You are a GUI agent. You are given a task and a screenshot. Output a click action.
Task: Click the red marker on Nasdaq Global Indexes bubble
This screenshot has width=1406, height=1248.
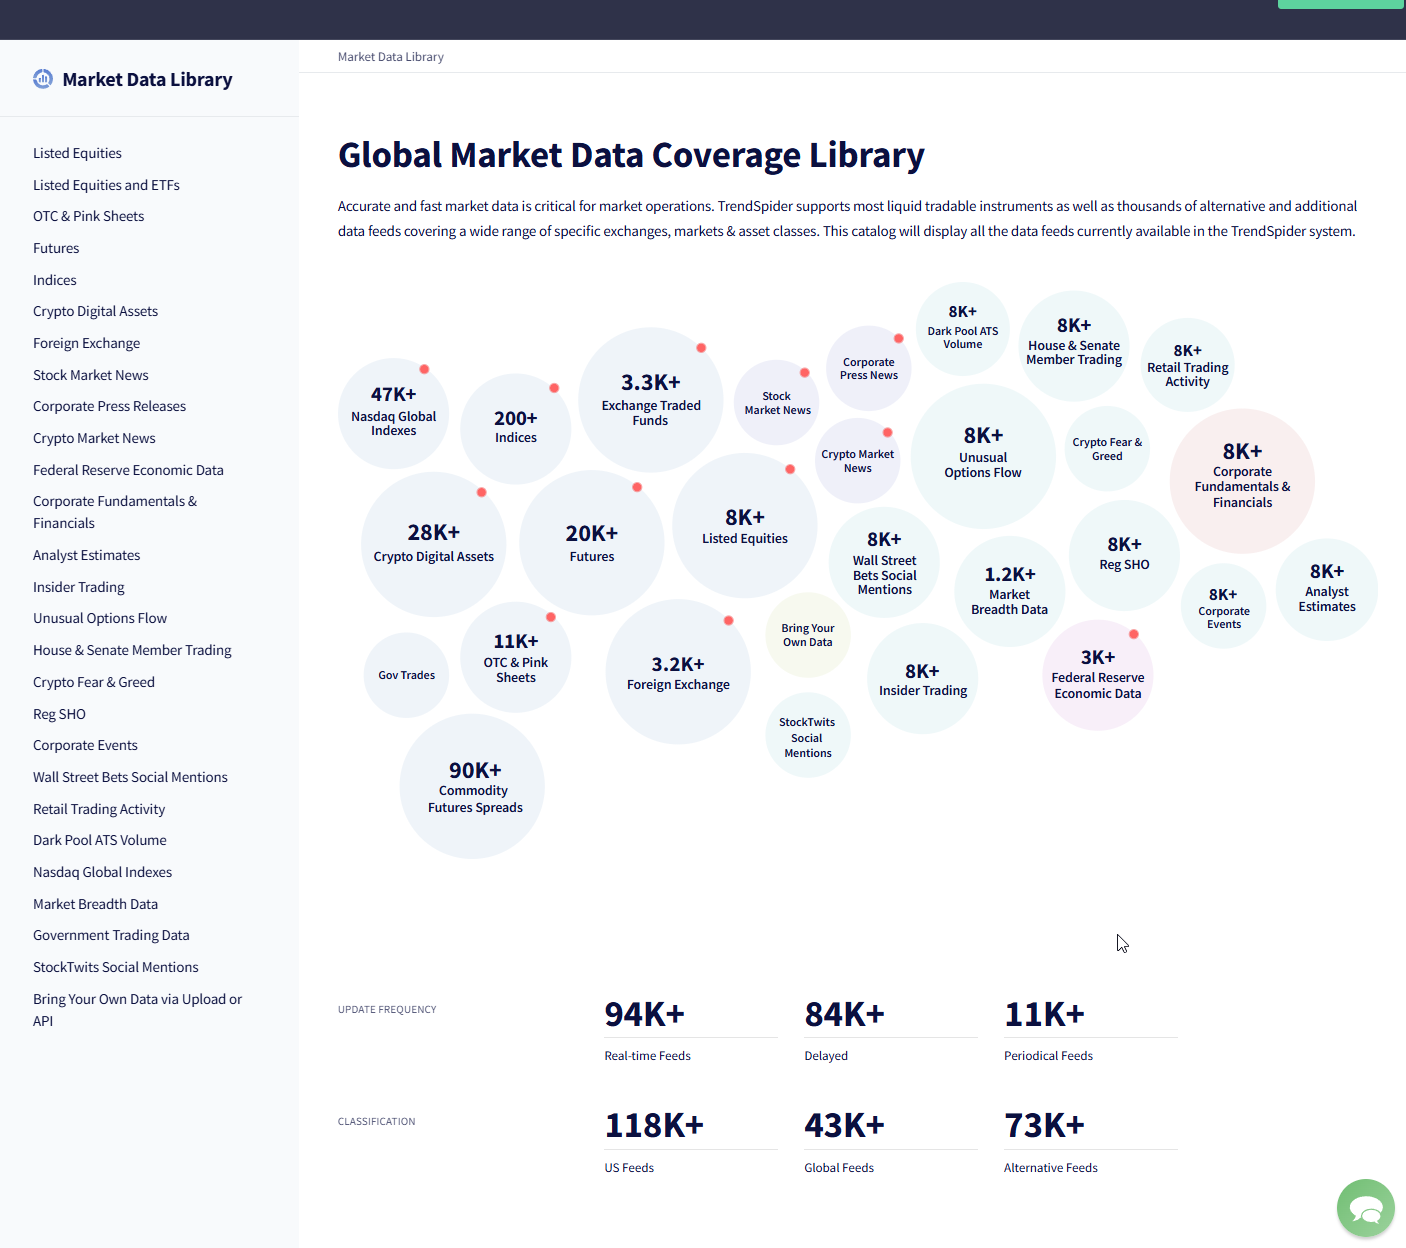423,368
